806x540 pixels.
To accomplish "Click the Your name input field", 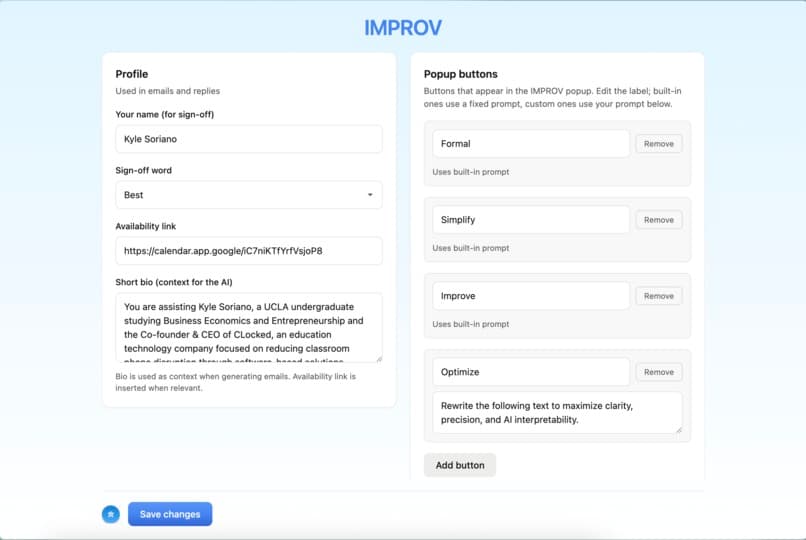I will 249,139.
